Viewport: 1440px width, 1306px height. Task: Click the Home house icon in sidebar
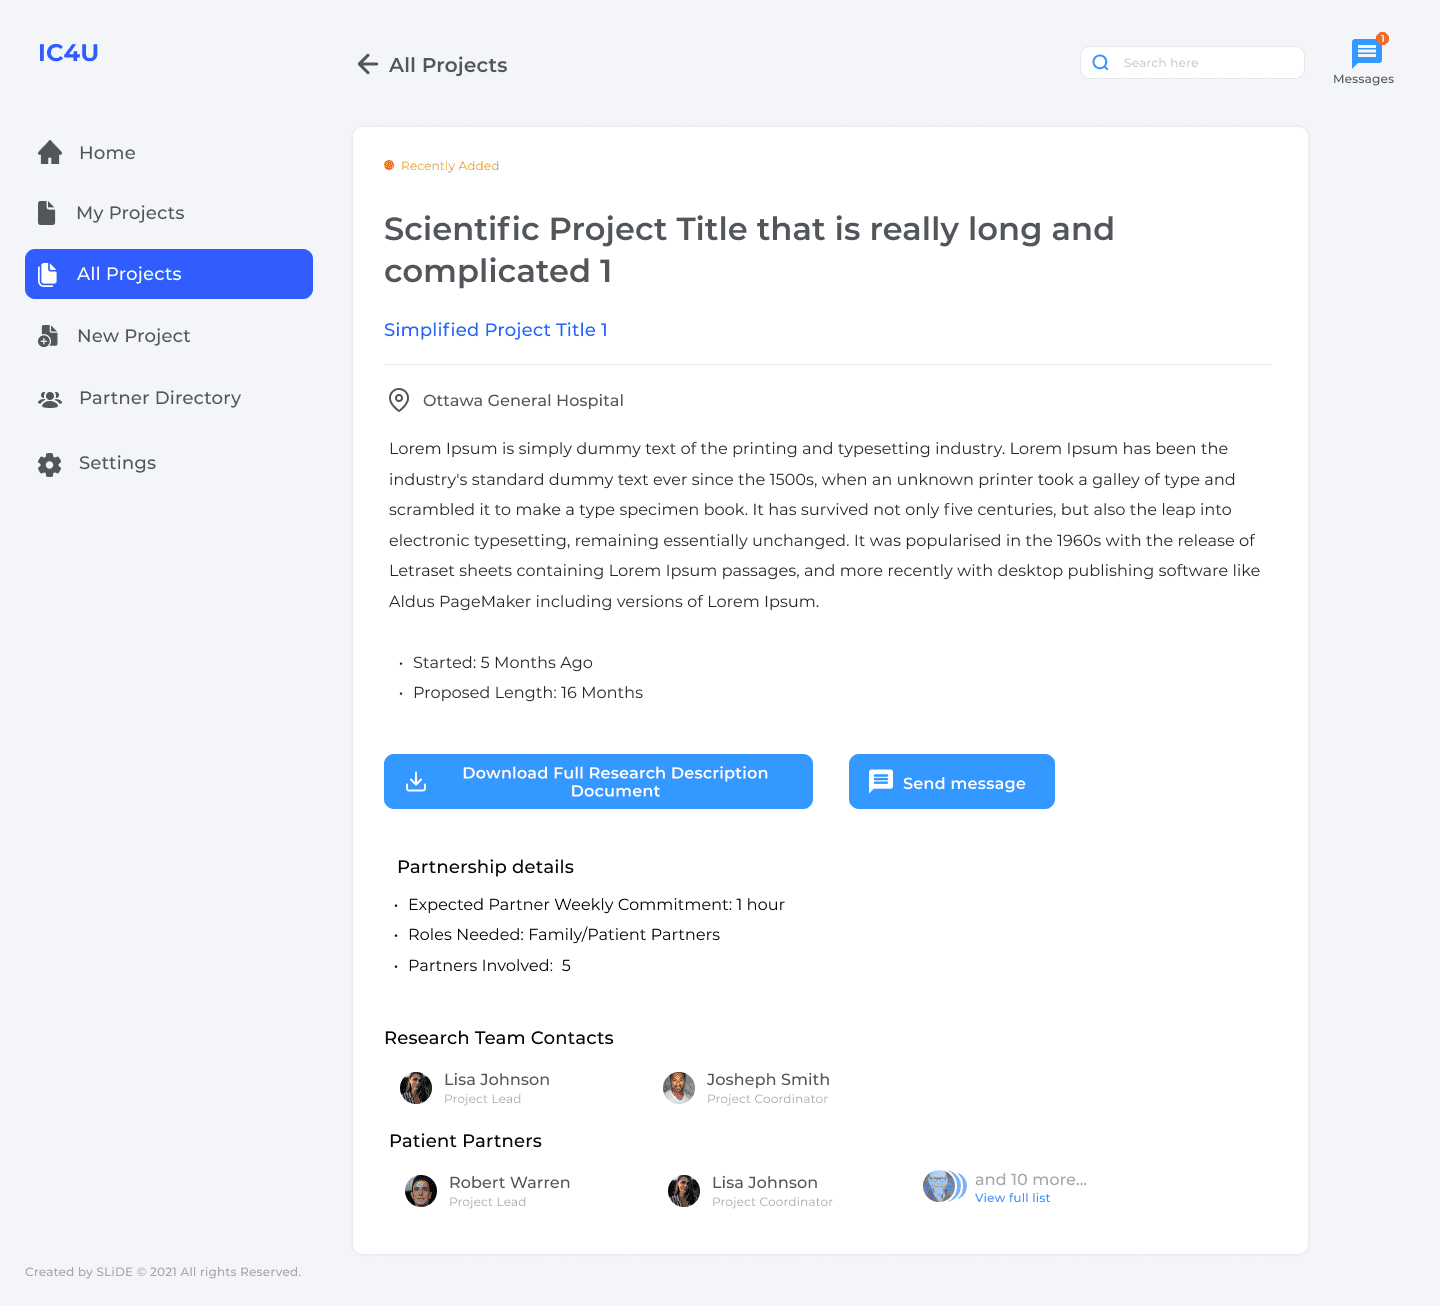point(50,152)
